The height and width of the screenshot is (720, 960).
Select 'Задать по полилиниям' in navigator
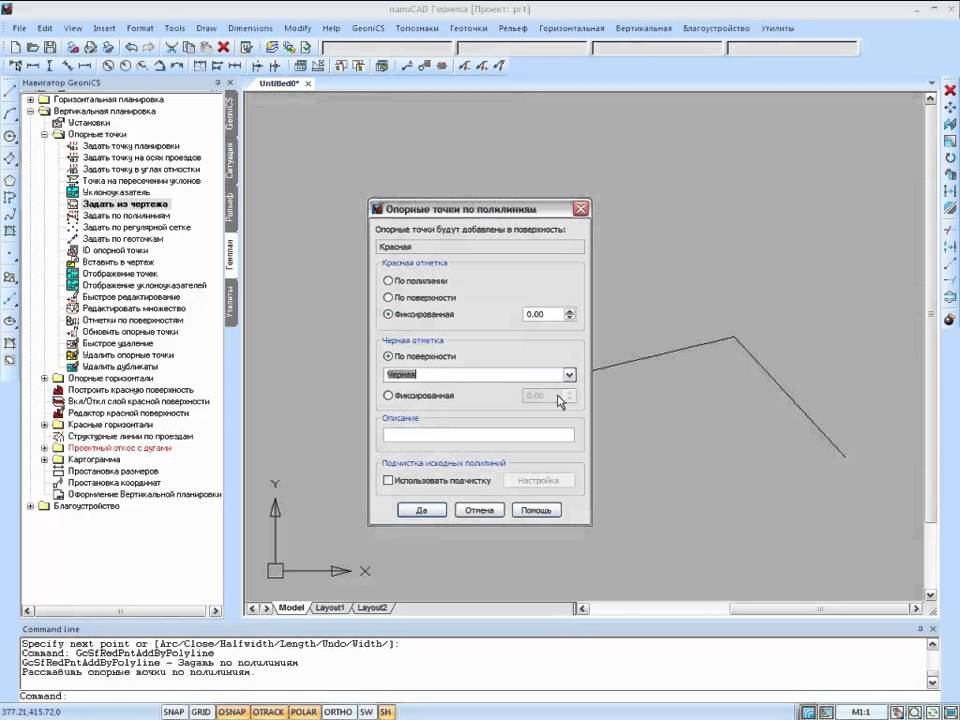point(126,216)
